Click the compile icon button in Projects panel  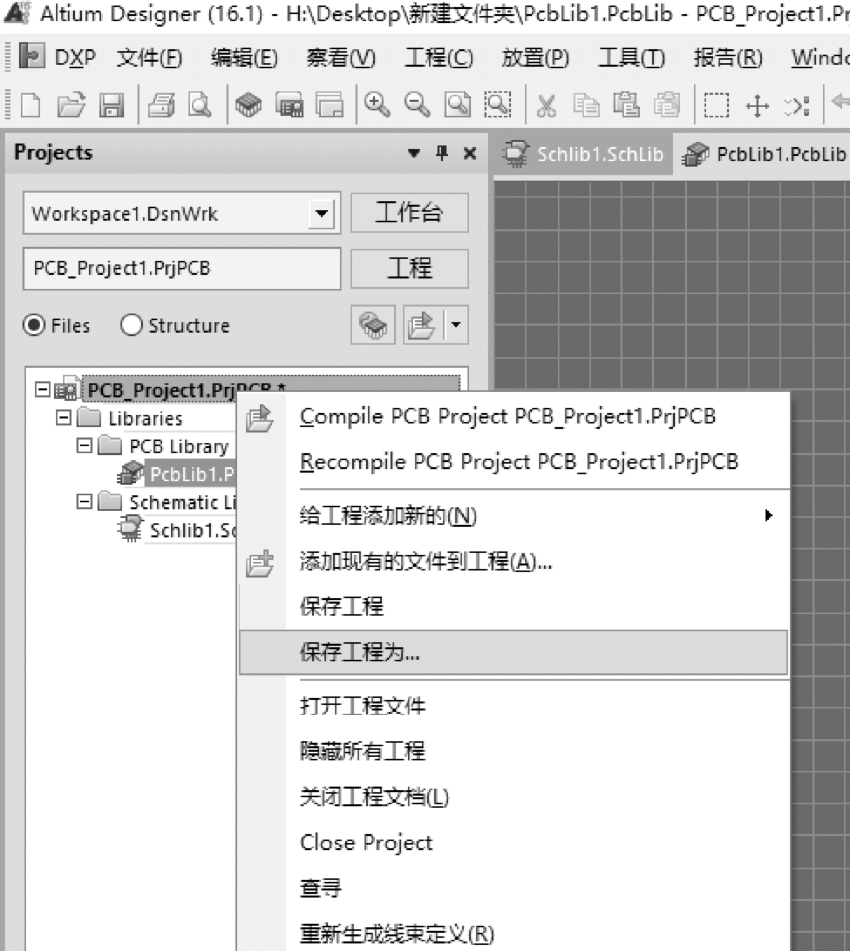coord(373,325)
